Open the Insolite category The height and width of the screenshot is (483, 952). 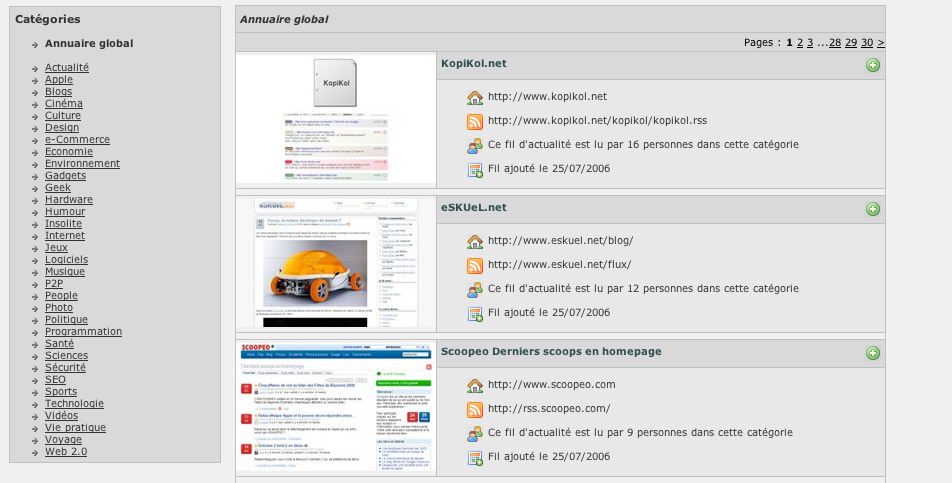pyautogui.click(x=63, y=223)
